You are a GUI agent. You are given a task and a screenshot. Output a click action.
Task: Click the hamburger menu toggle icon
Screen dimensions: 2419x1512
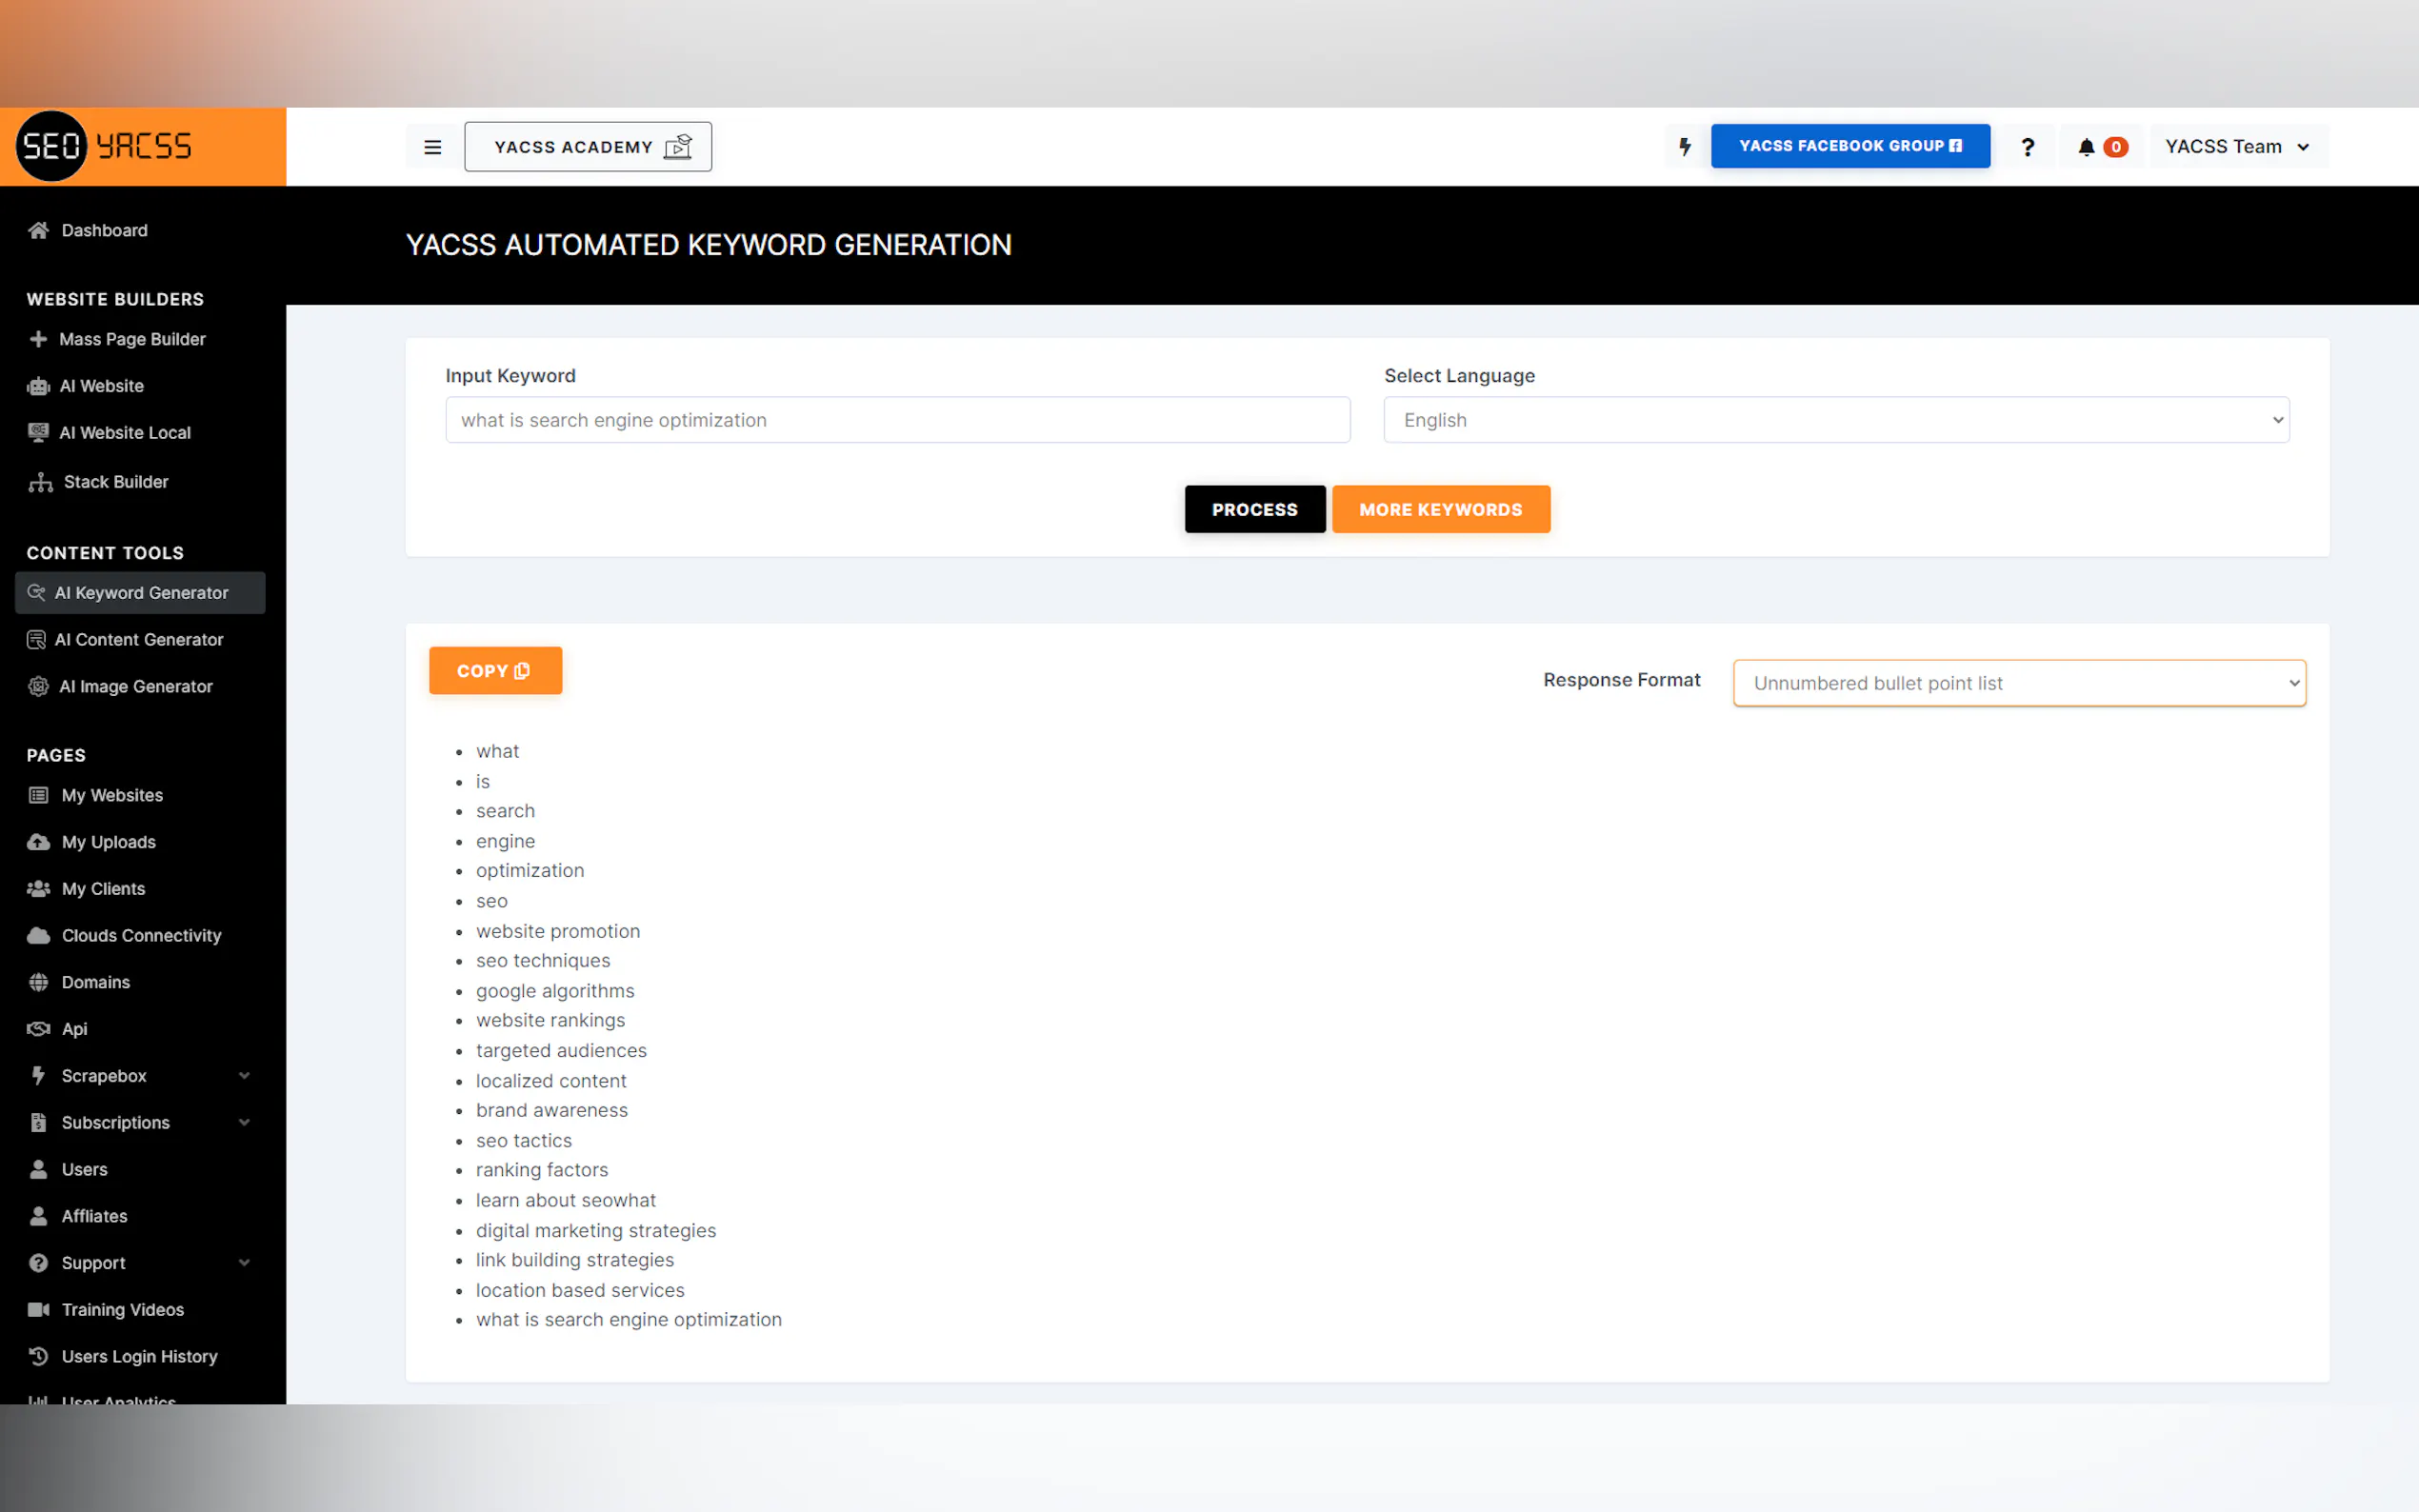[432, 147]
